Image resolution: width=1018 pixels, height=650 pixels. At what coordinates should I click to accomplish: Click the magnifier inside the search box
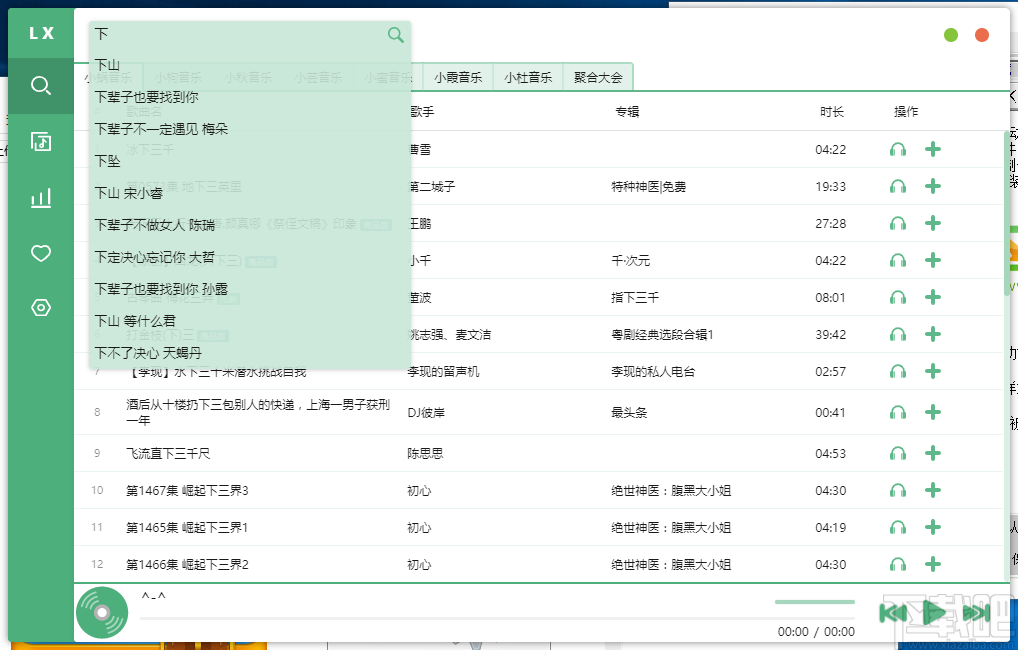396,35
